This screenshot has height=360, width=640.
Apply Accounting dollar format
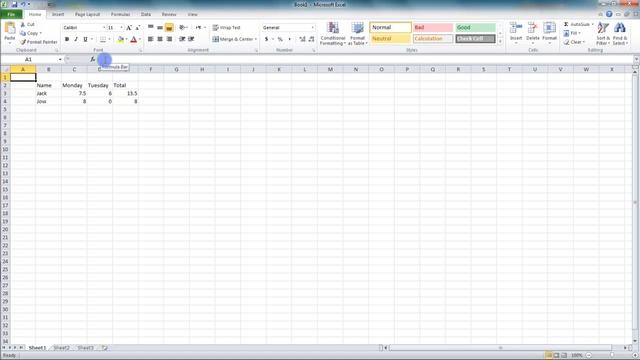267,39
